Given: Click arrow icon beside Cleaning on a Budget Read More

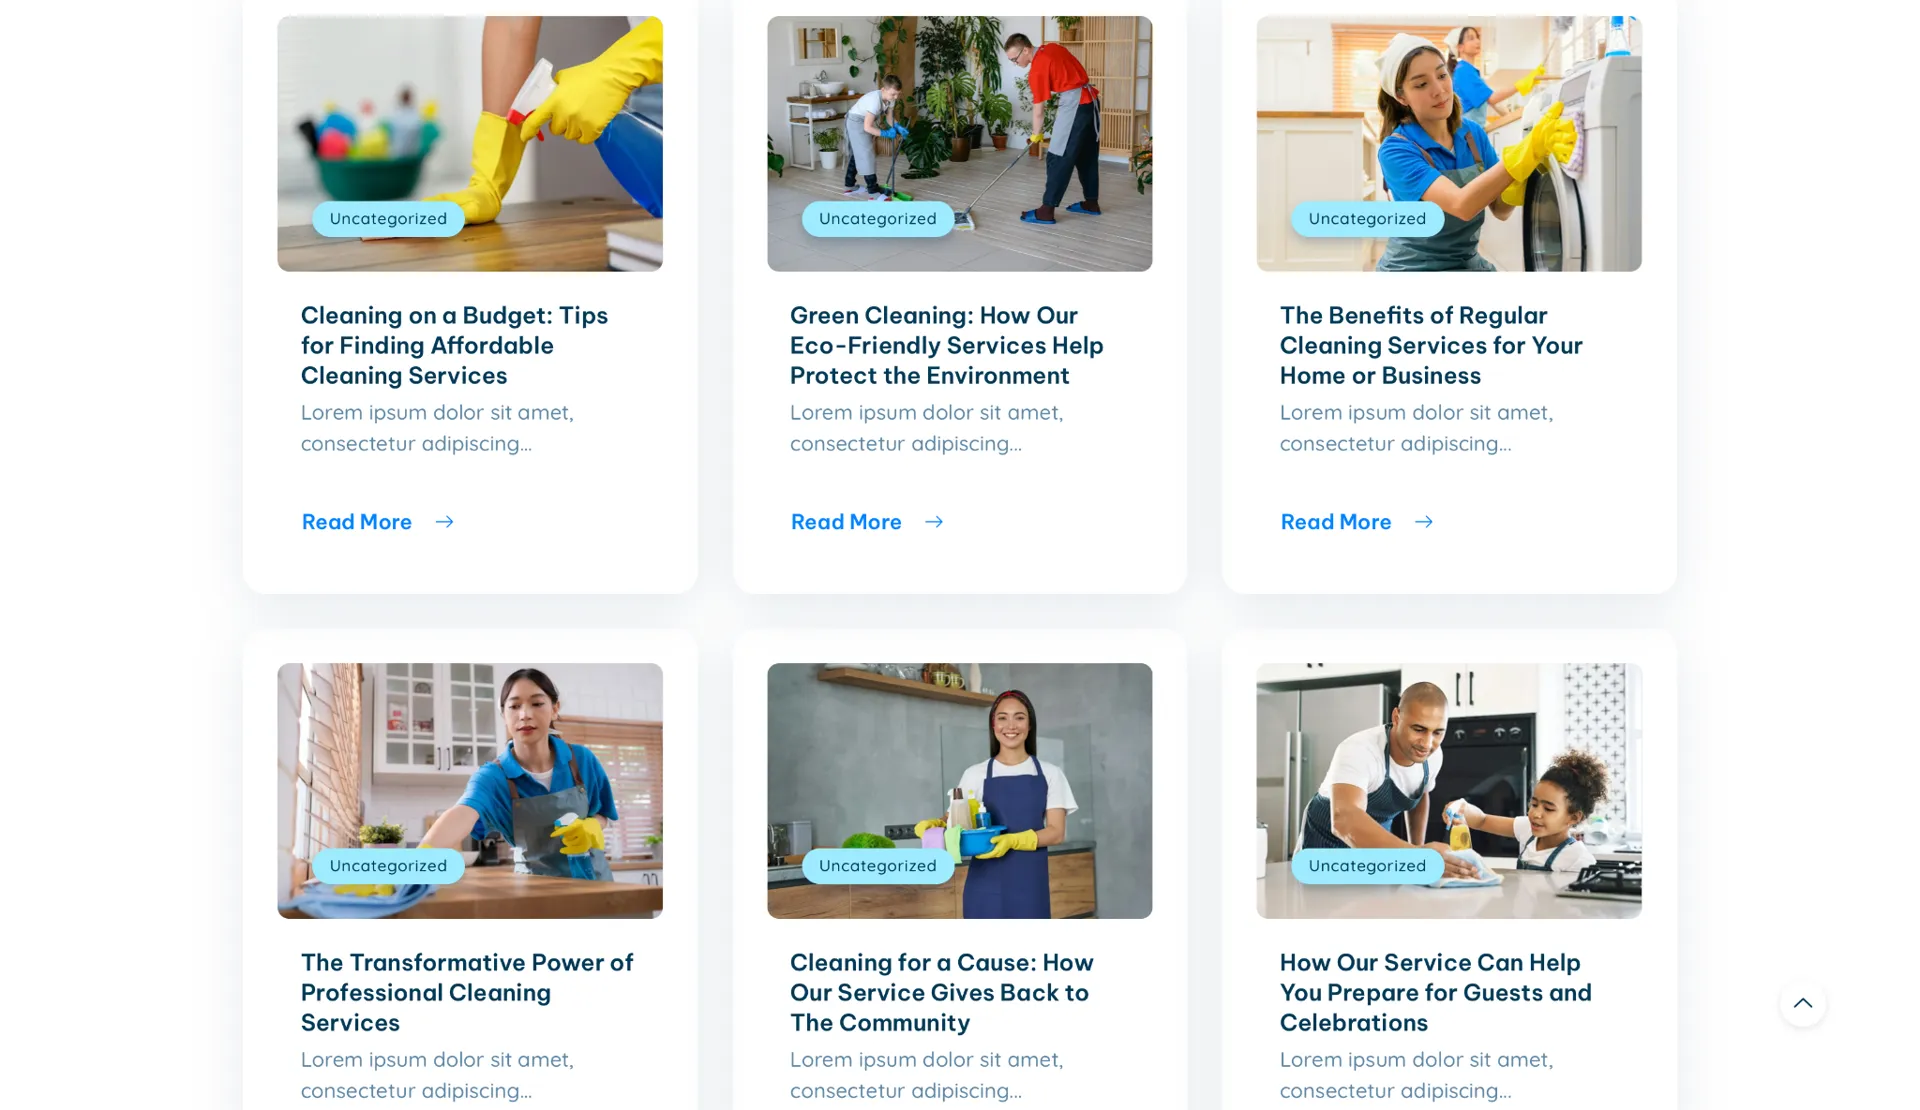Looking at the screenshot, I should point(444,522).
